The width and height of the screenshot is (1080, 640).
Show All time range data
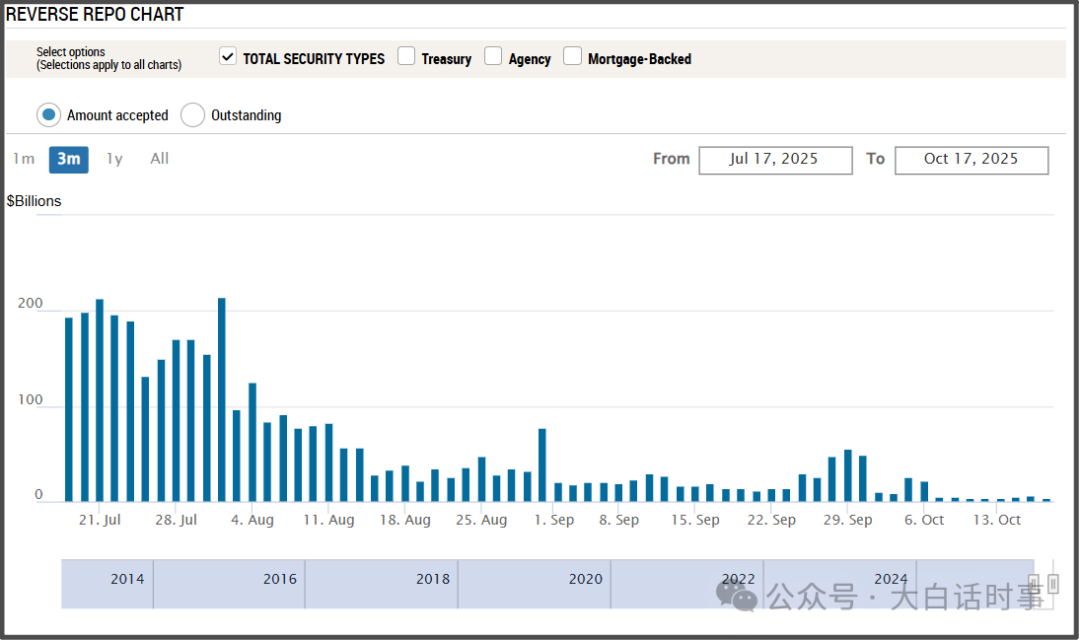coord(160,159)
